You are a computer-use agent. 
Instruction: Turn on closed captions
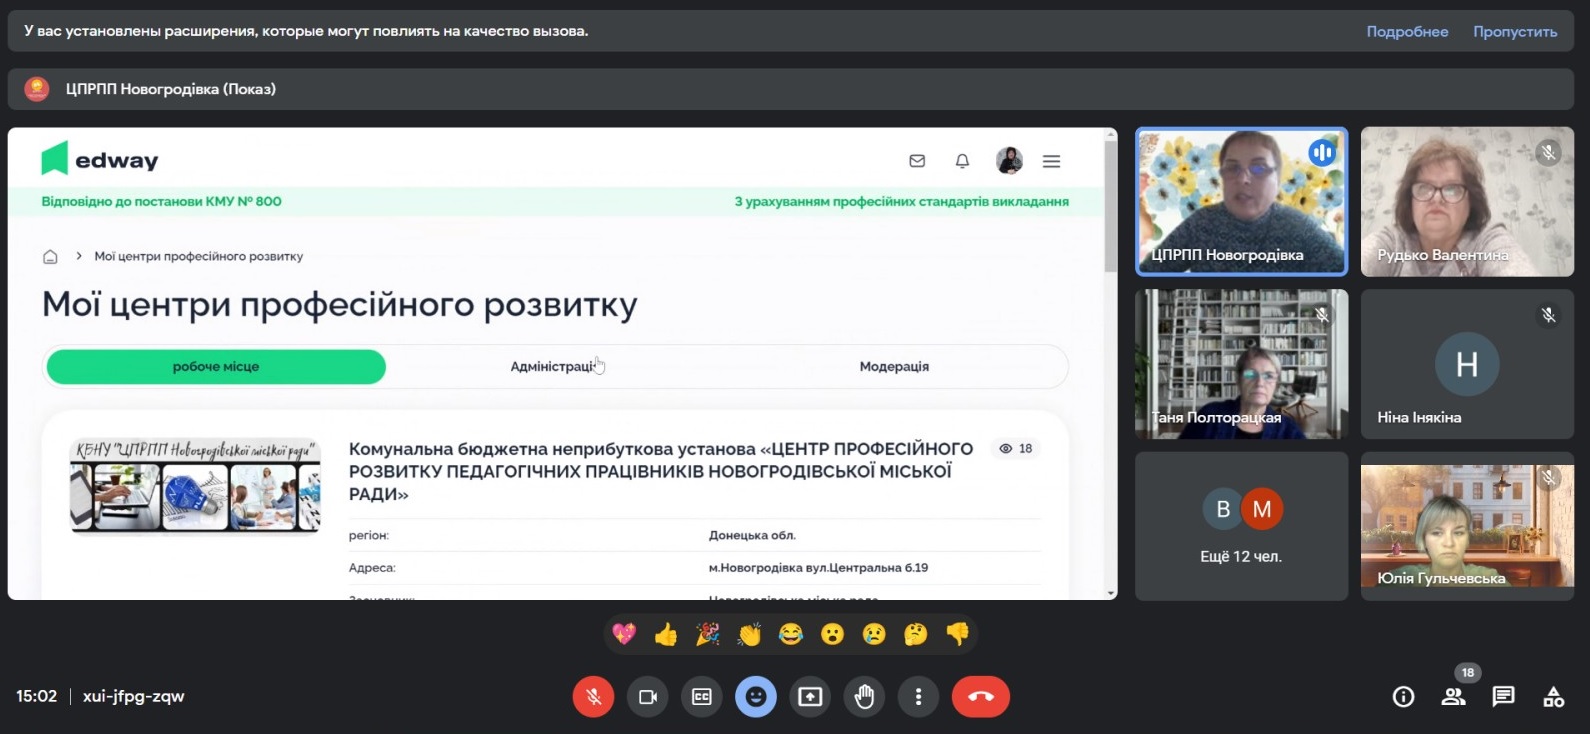(702, 697)
